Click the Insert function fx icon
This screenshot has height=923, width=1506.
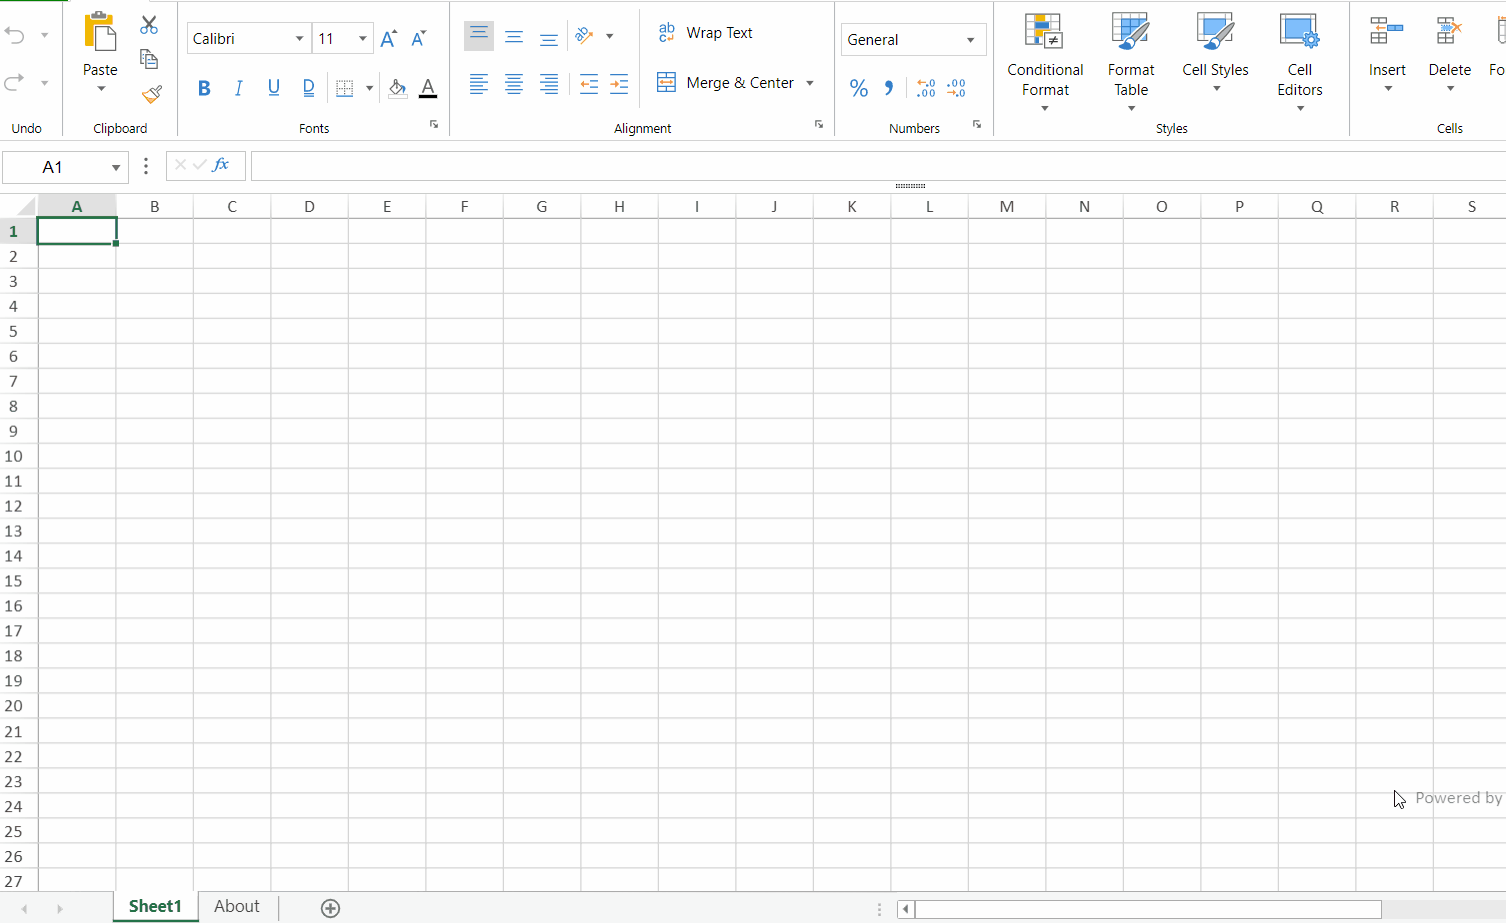(221, 165)
